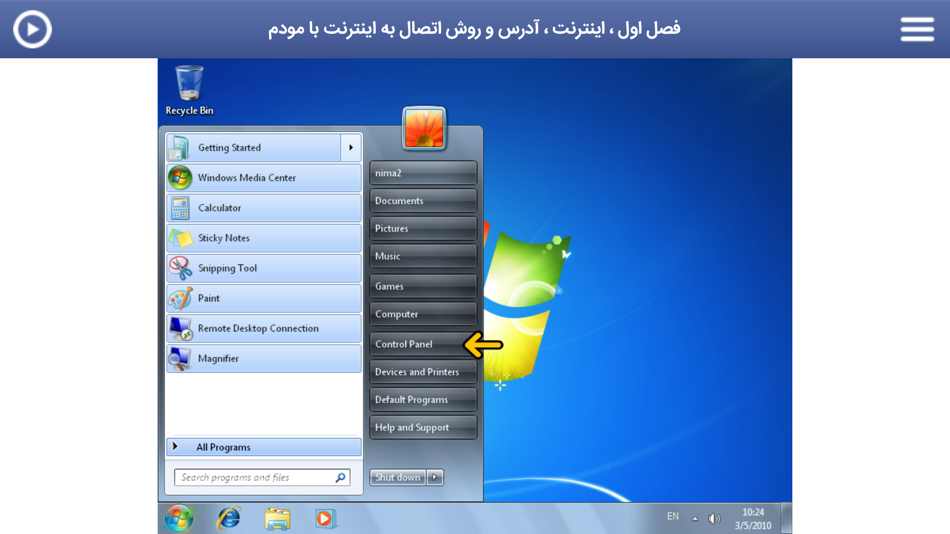Click the Snipping Tool label
Screen dimensions: 950x534
pyautogui.click(x=227, y=268)
